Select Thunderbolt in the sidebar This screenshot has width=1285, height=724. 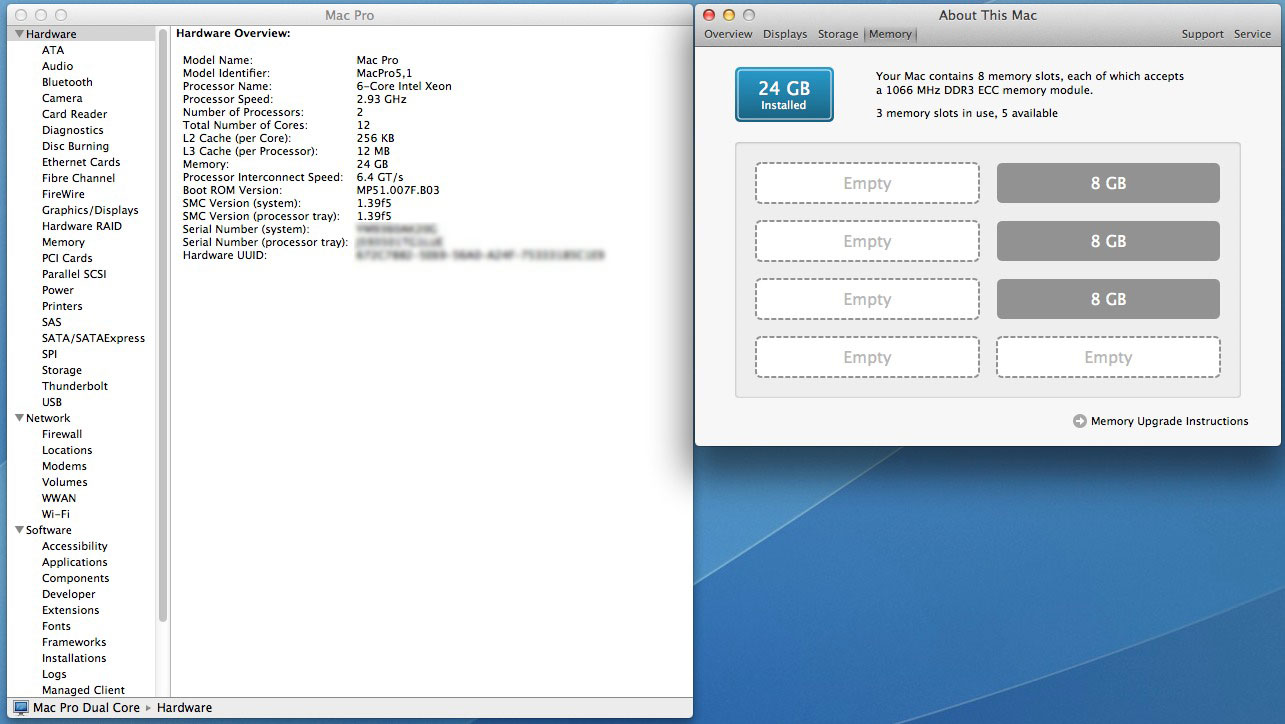click(x=75, y=386)
